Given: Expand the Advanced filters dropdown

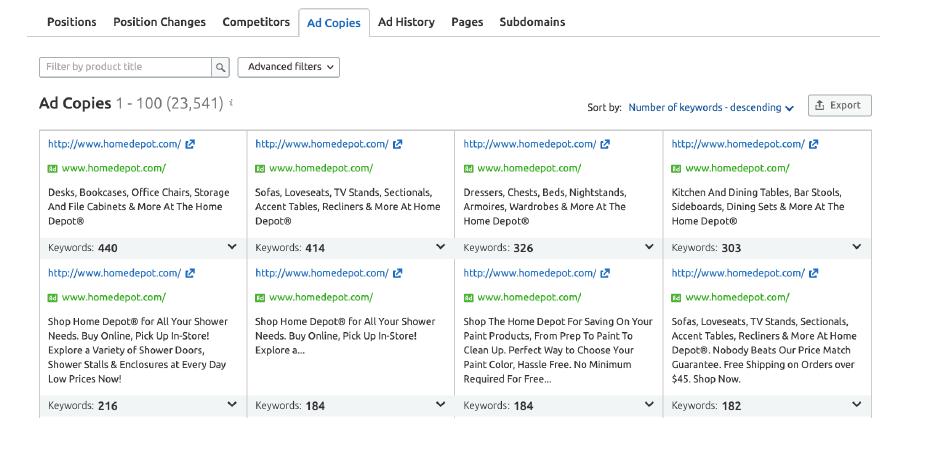Looking at the screenshot, I should point(288,67).
